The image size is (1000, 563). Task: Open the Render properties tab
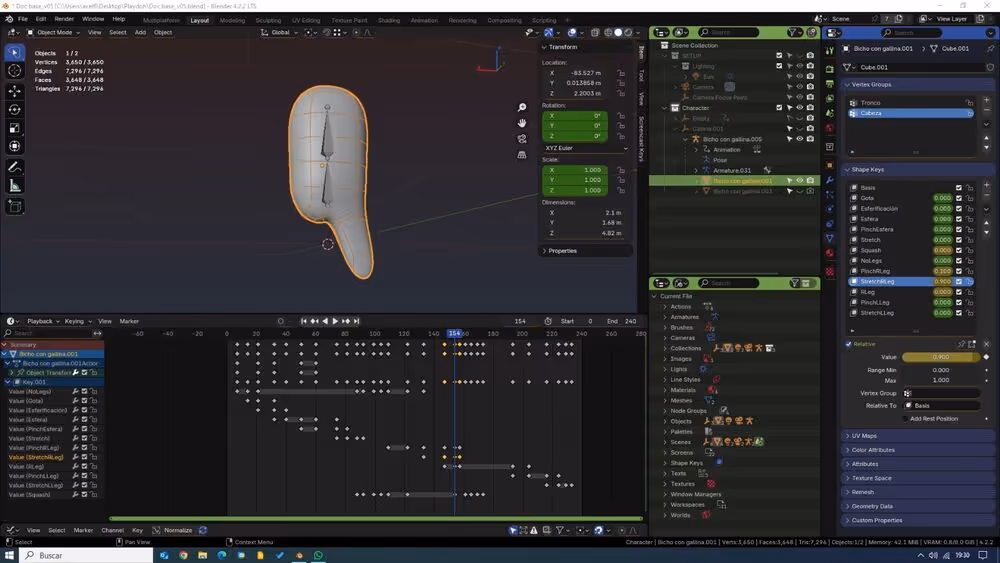(830, 68)
